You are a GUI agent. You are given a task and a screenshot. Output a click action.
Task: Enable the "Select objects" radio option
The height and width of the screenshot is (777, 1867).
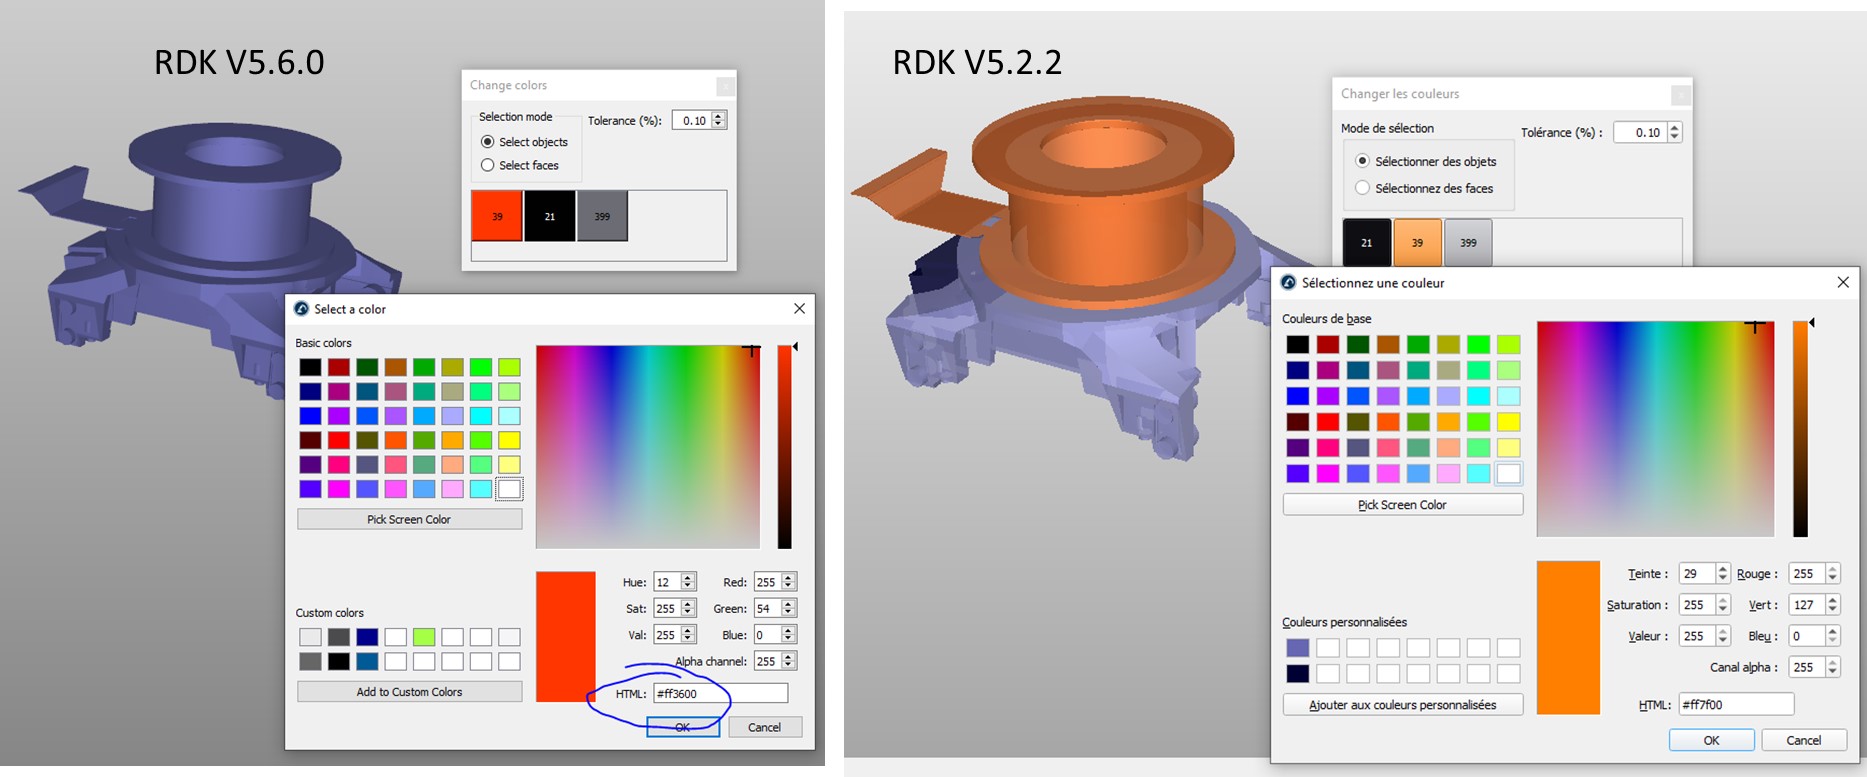[x=488, y=142]
